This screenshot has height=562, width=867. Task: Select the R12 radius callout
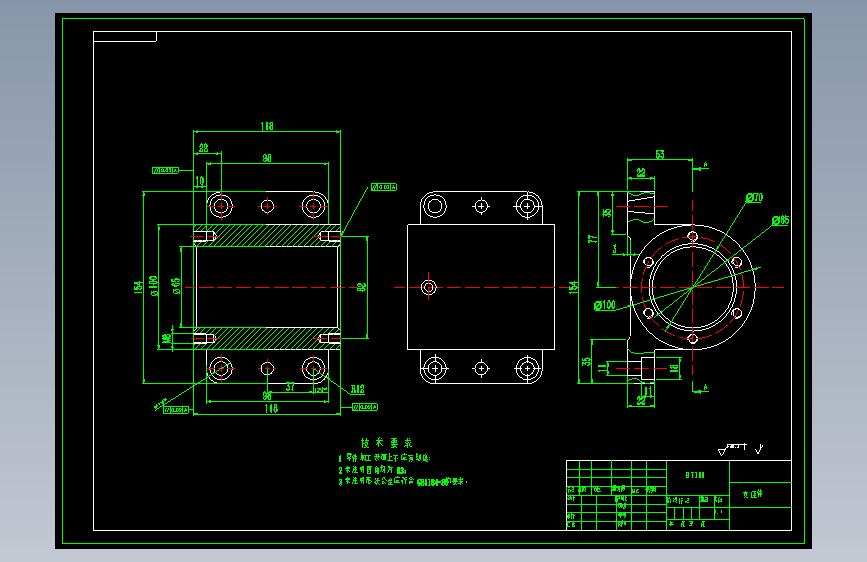[x=357, y=389]
